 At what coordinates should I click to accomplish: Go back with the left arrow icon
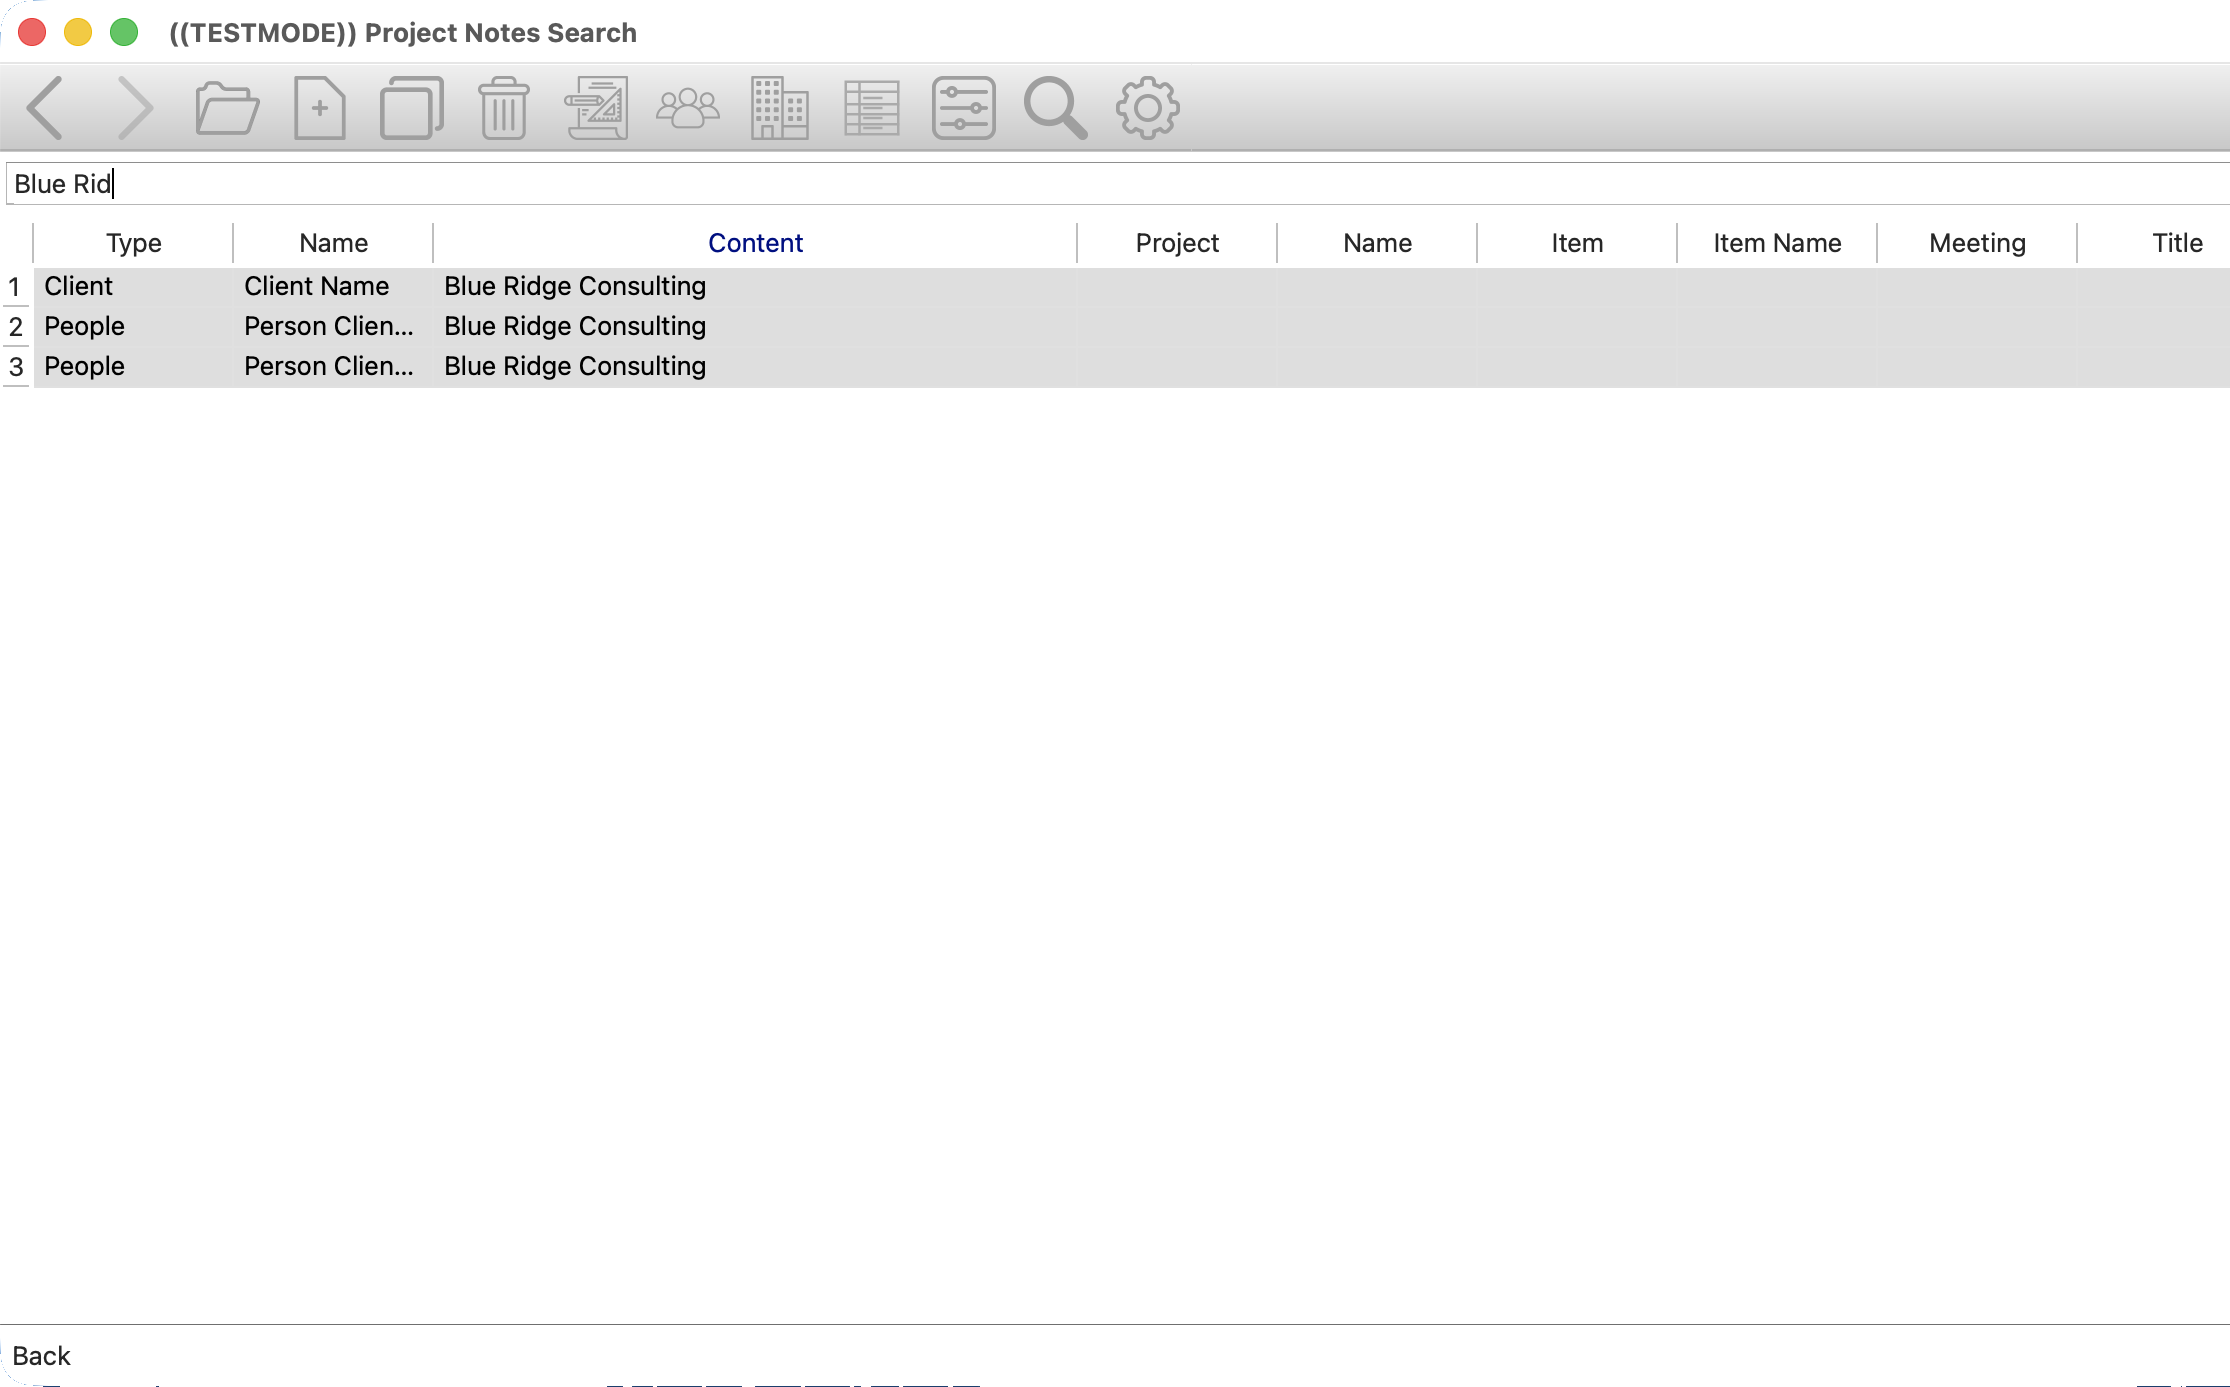point(45,108)
